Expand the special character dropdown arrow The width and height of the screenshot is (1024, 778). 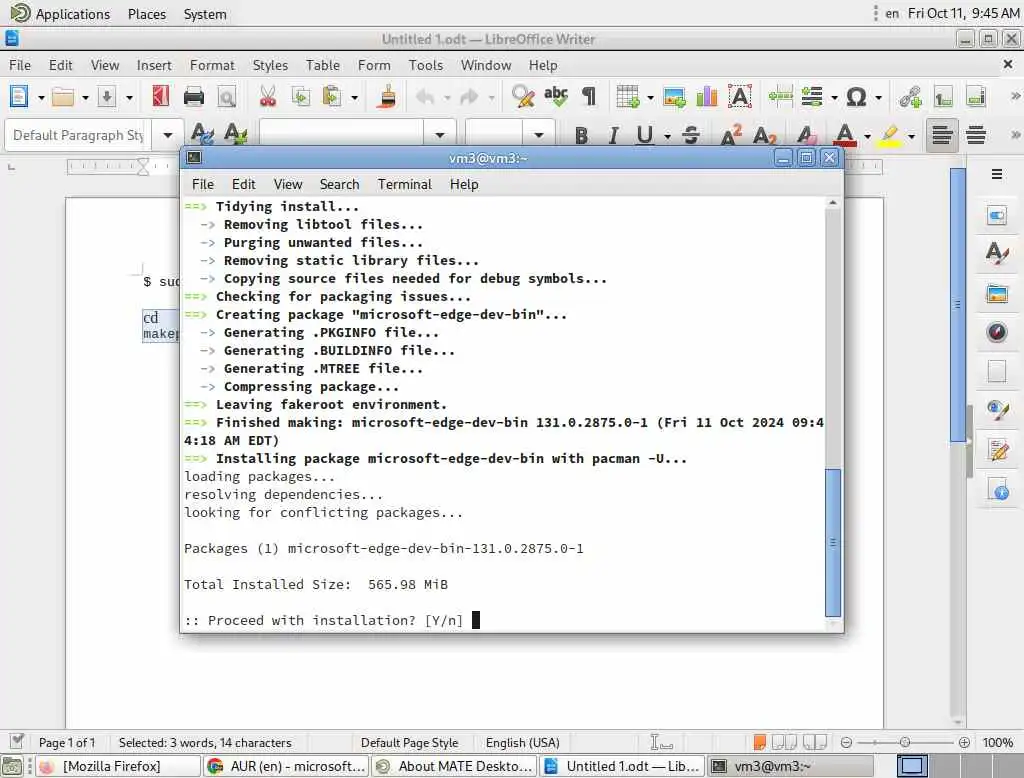tap(879, 97)
